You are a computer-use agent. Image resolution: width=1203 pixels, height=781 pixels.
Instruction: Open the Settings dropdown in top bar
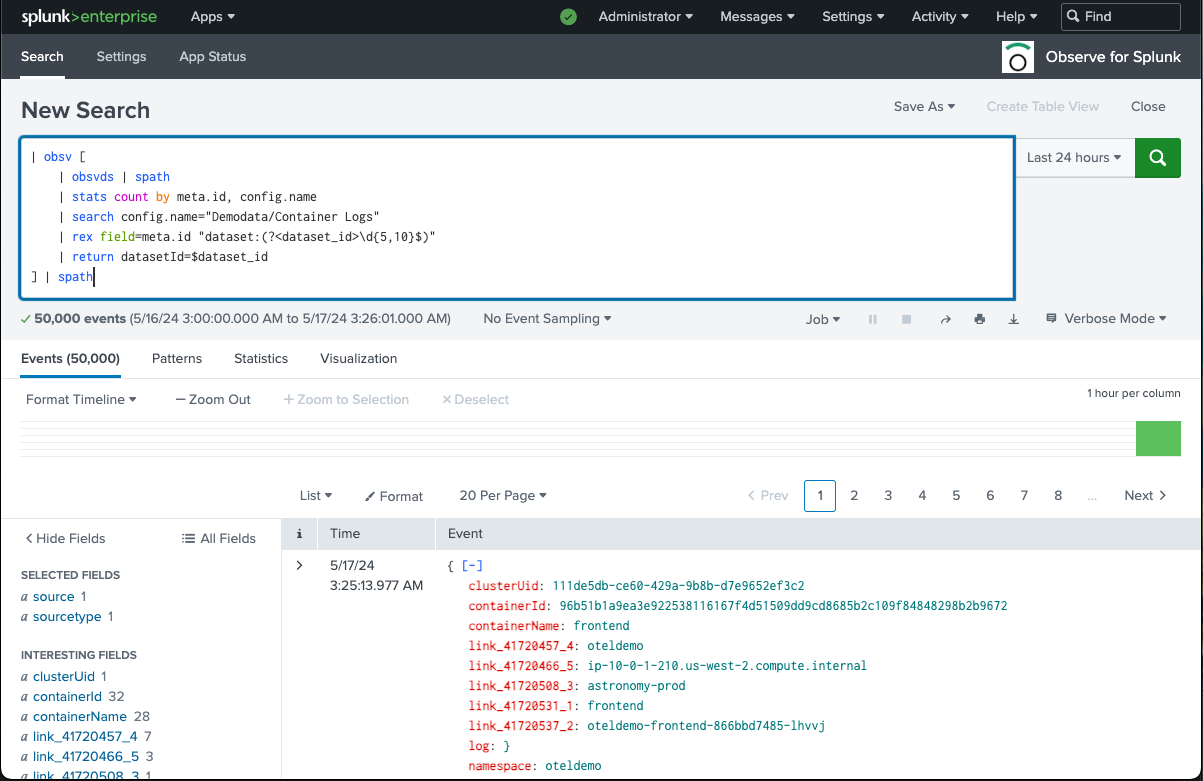click(853, 17)
